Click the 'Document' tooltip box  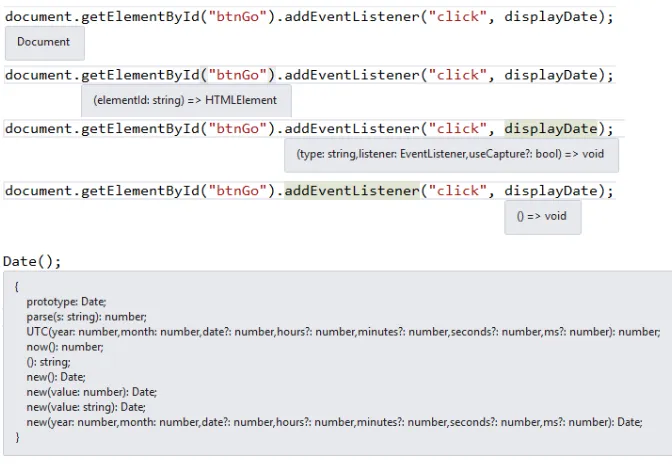coord(45,43)
